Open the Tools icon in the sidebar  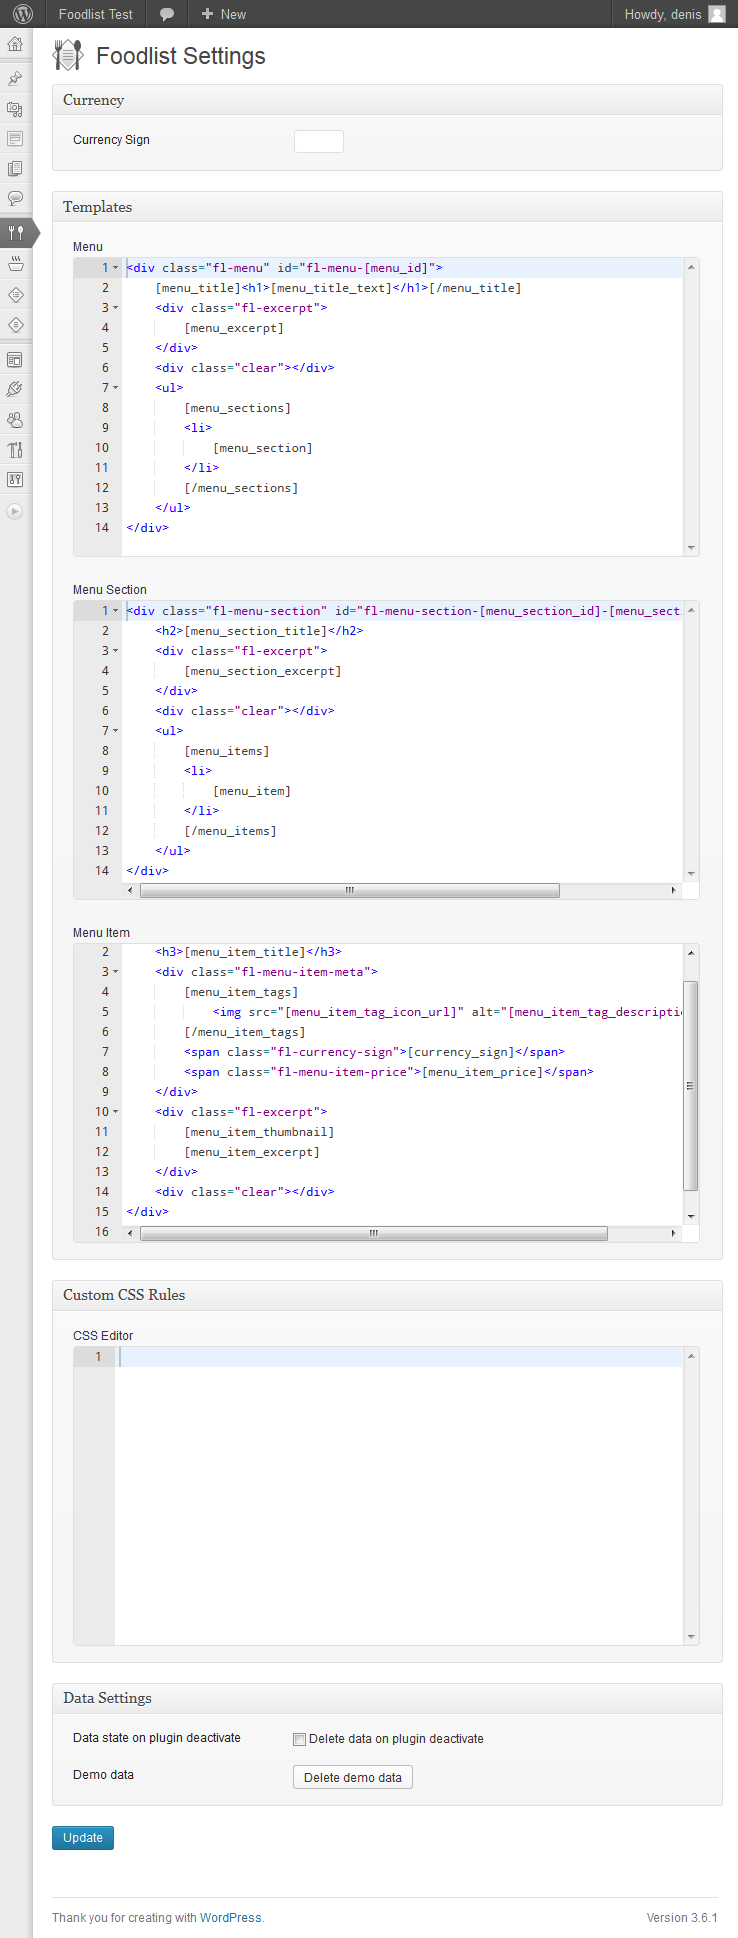(x=15, y=450)
